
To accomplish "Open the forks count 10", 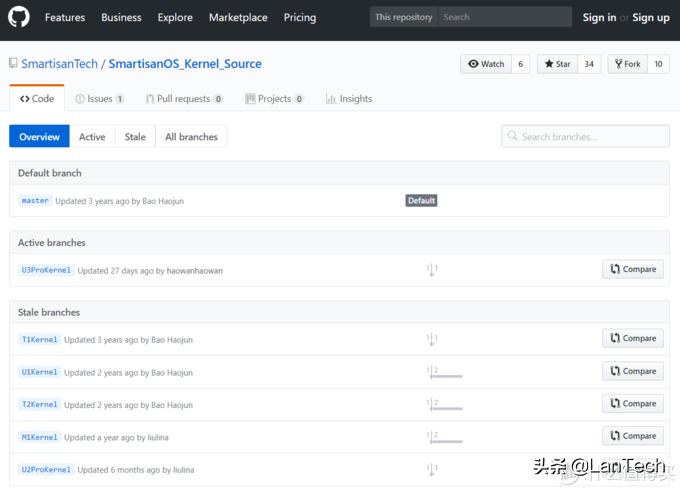I will [x=658, y=64].
